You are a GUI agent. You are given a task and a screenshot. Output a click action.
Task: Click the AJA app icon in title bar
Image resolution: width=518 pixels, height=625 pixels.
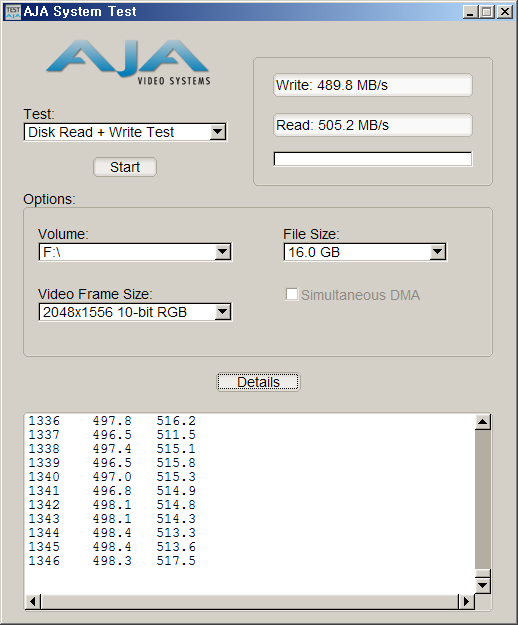click(x=13, y=12)
